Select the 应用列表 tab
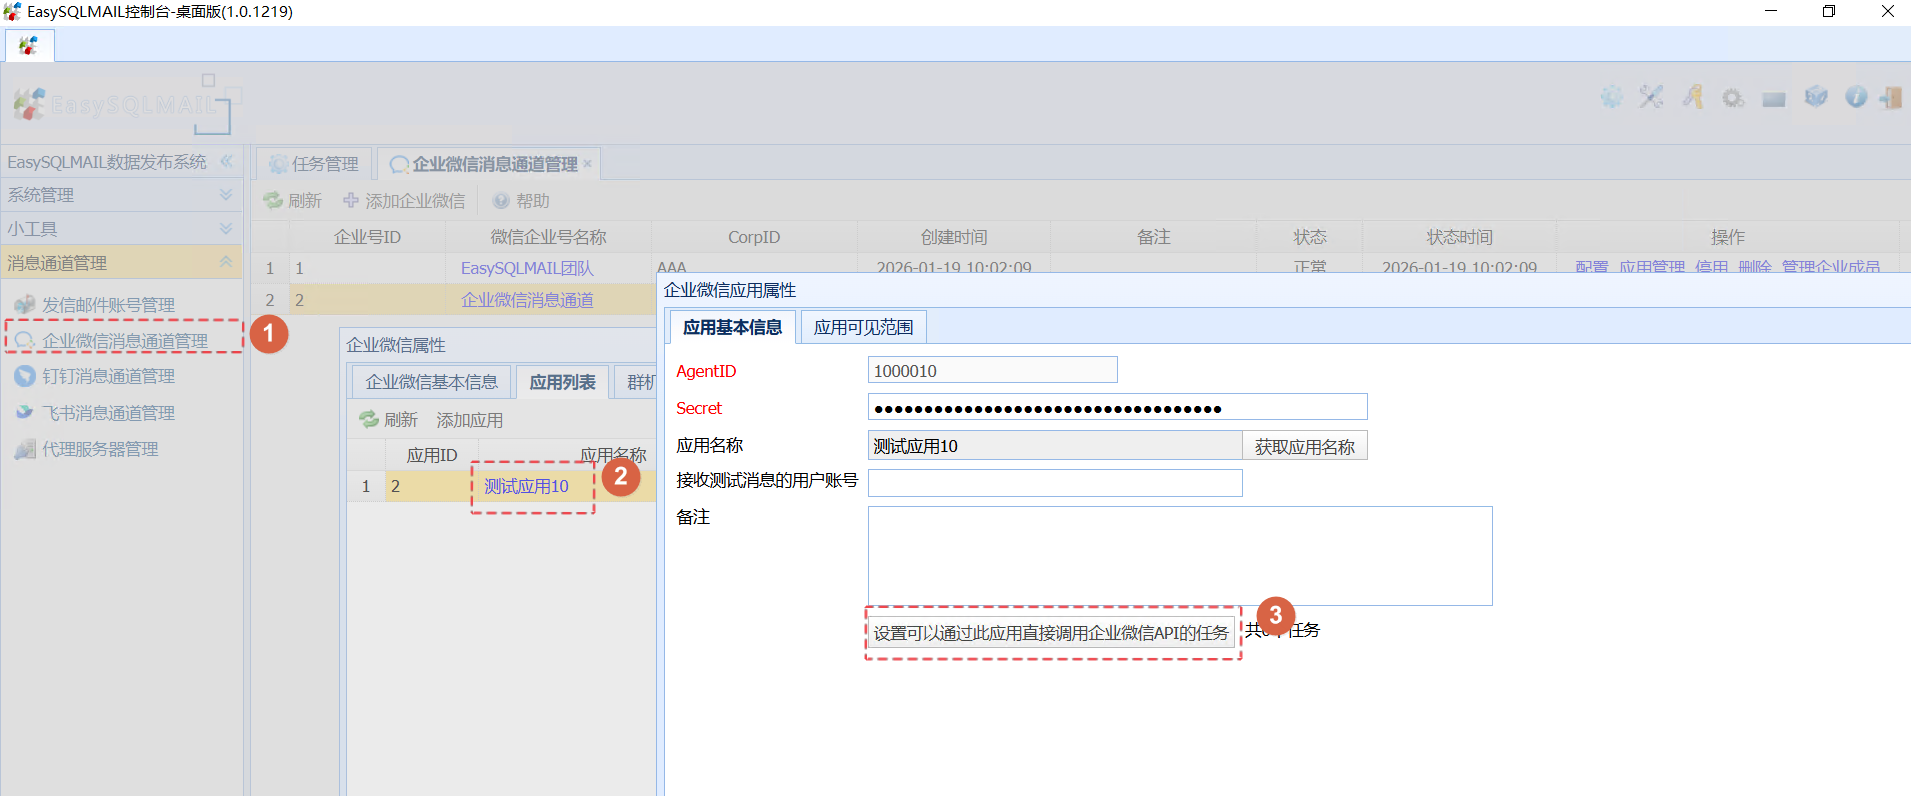 click(562, 382)
